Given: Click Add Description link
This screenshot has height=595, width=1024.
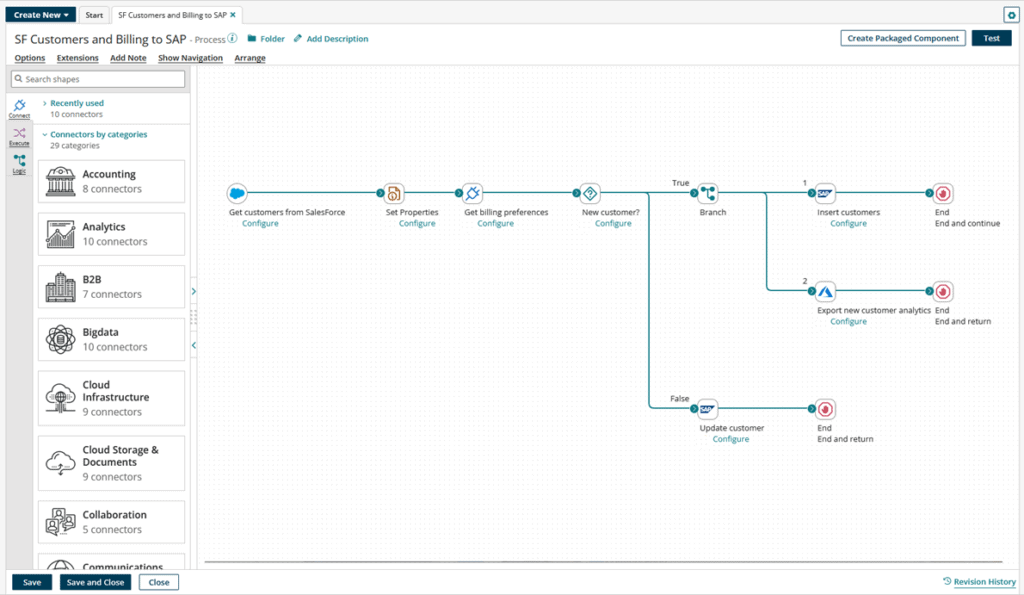Looking at the screenshot, I should click(x=331, y=39).
